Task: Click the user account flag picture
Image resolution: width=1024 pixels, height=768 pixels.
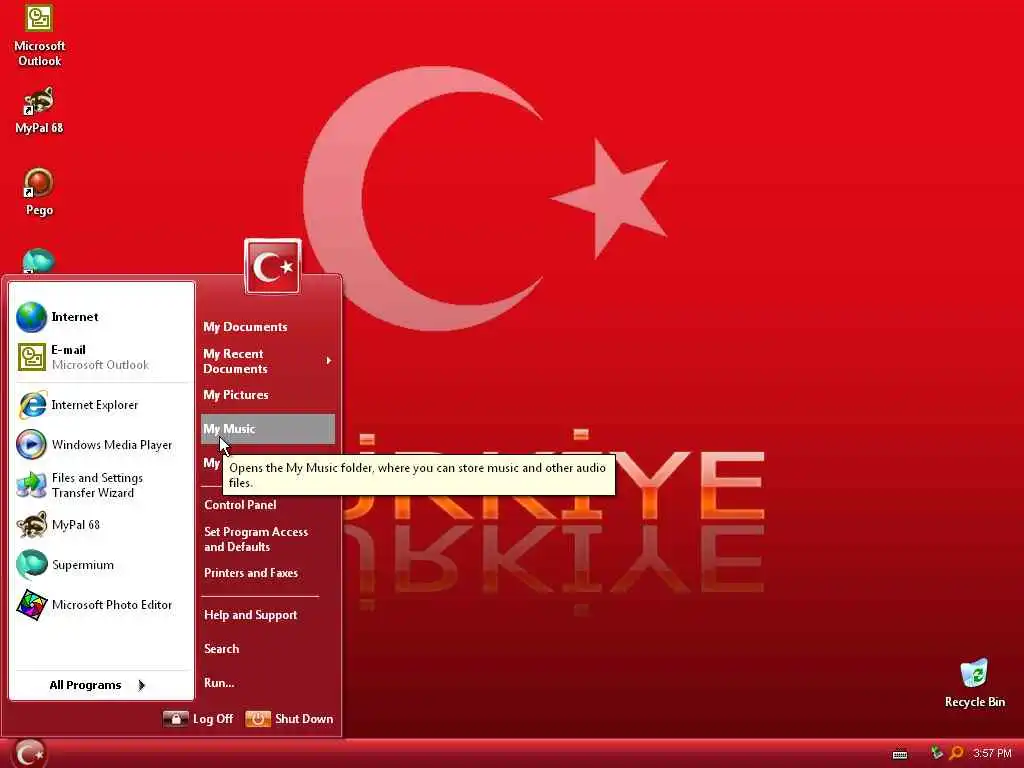Action: coord(273,266)
